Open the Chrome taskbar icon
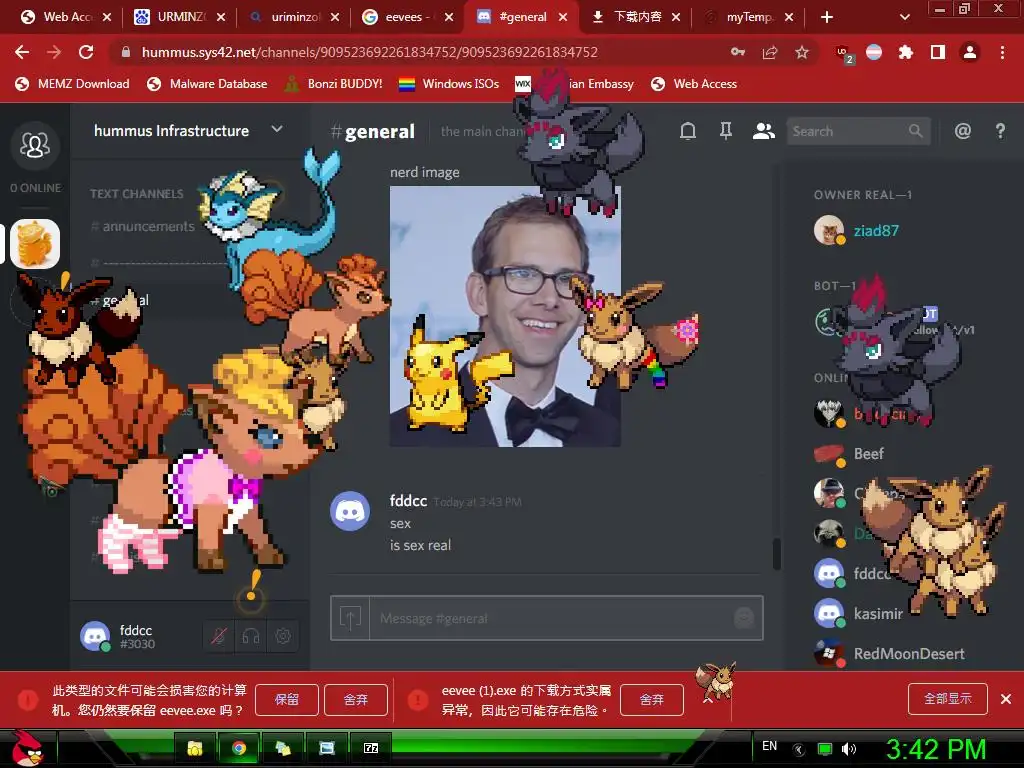The height and width of the screenshot is (768, 1024). click(x=239, y=748)
